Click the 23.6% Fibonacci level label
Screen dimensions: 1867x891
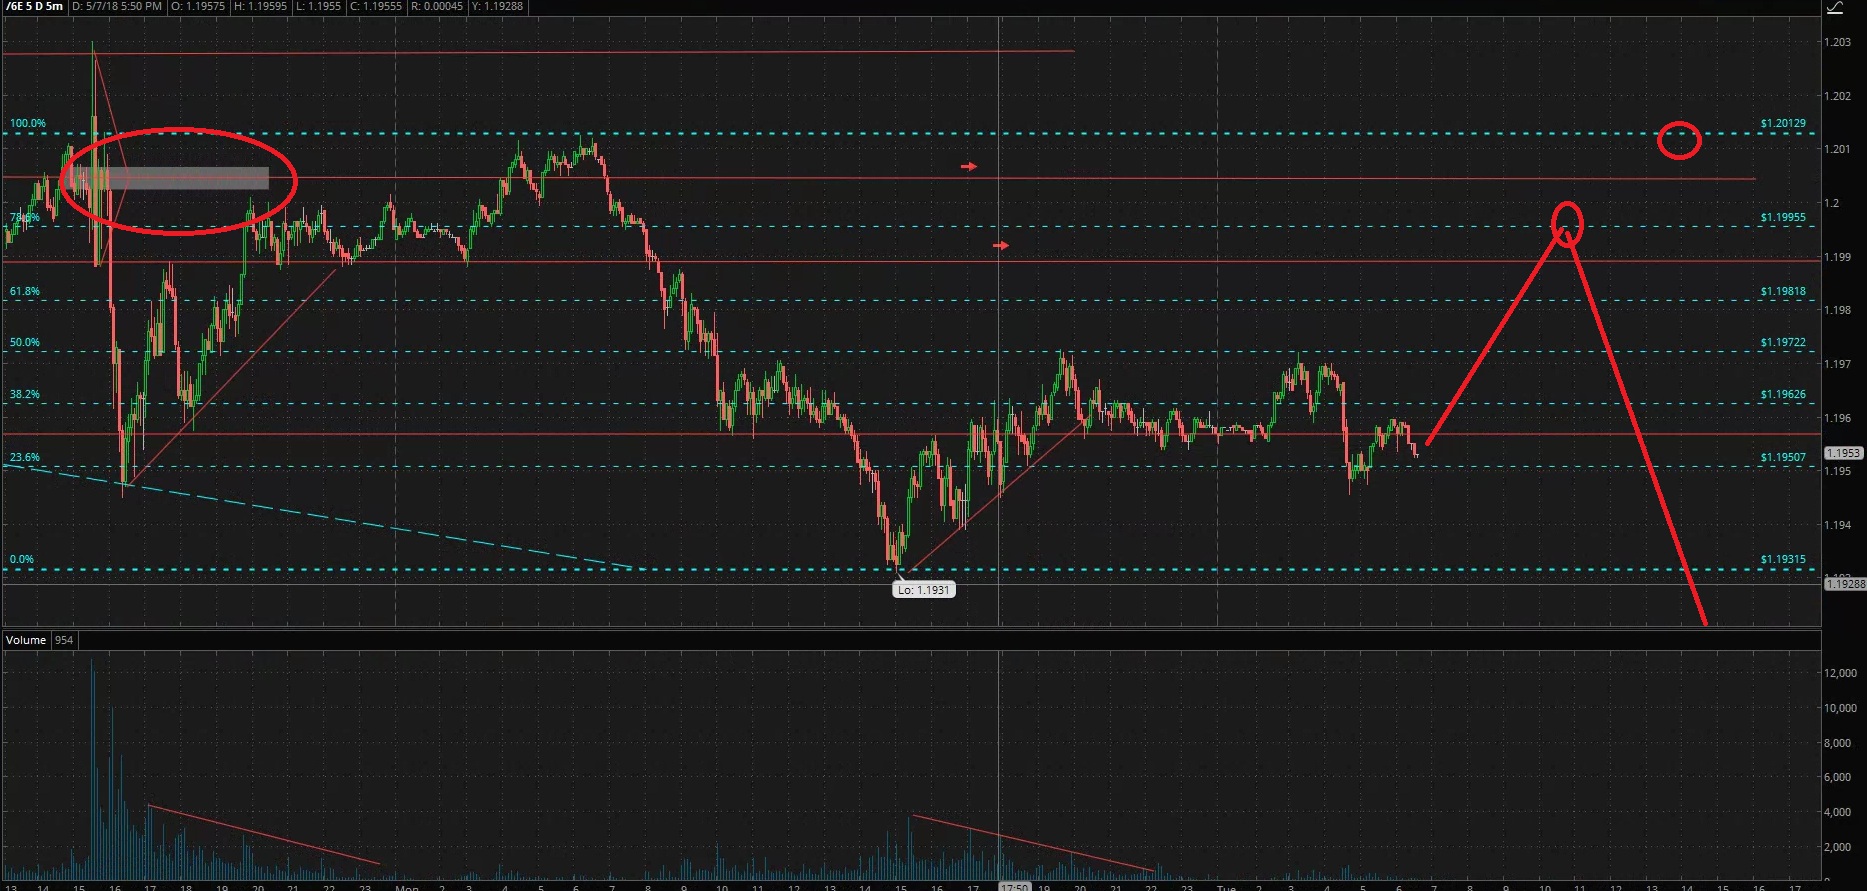[25, 458]
